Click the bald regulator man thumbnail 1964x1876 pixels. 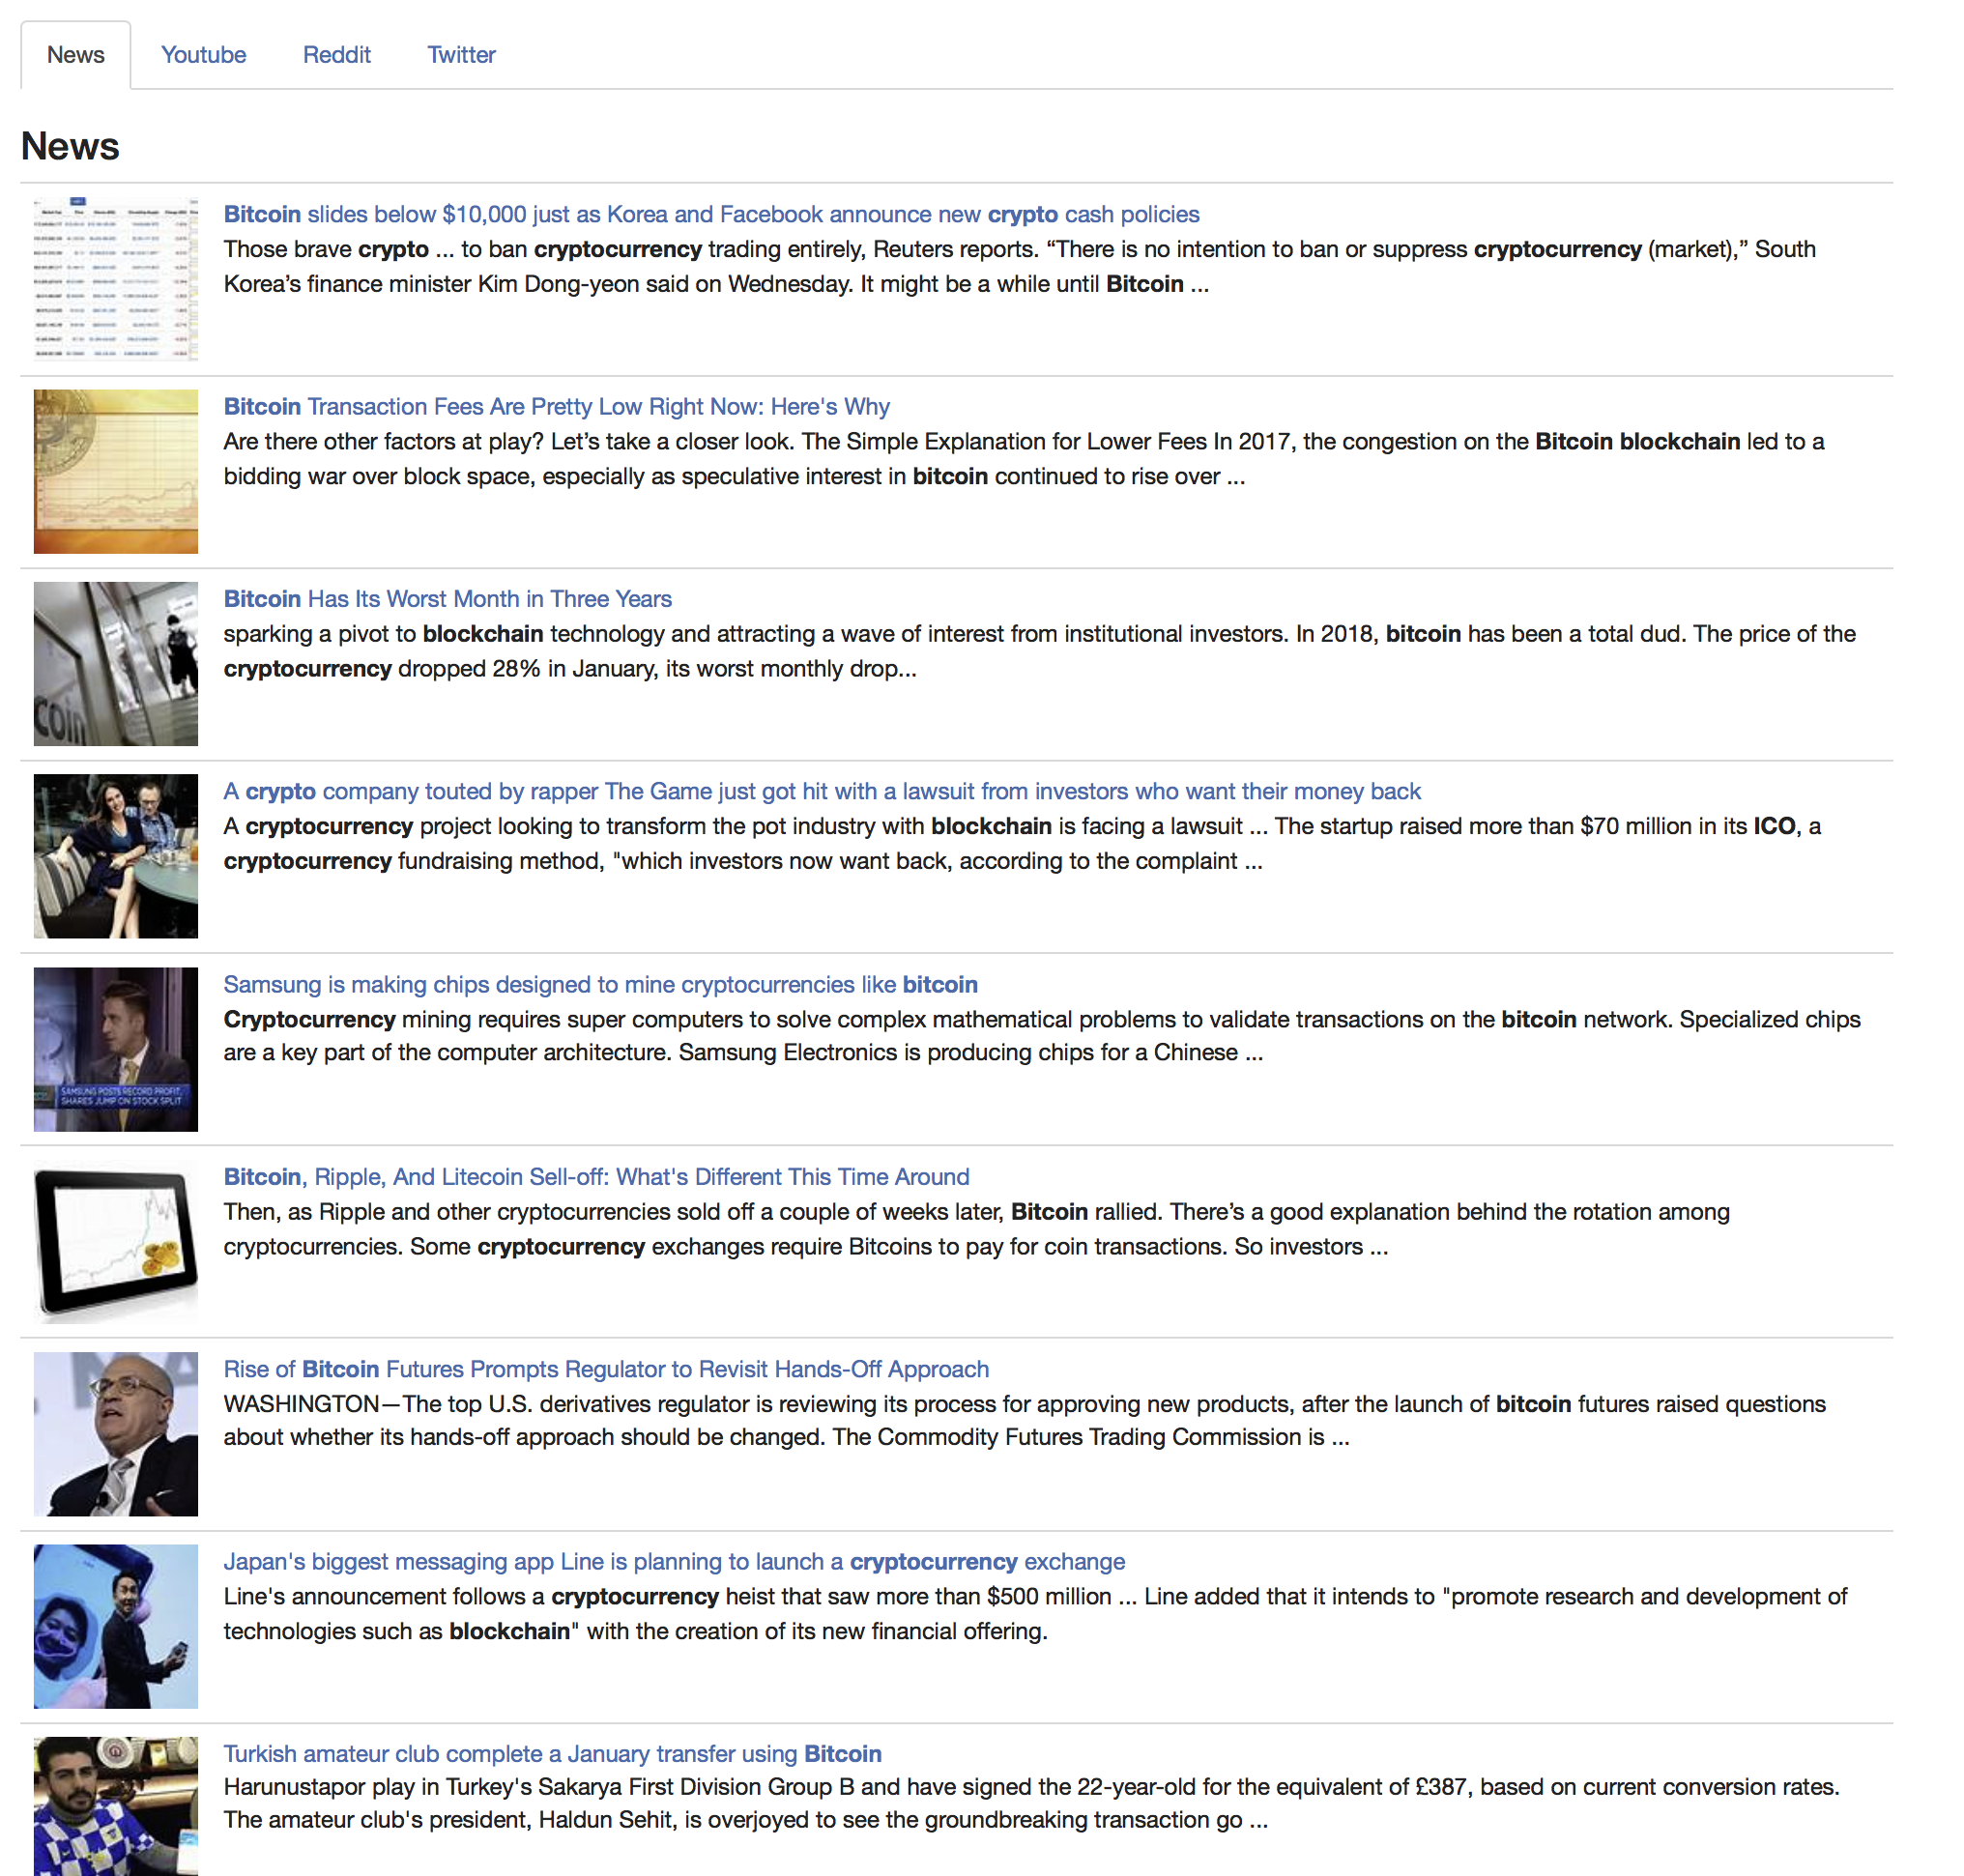coord(115,1433)
